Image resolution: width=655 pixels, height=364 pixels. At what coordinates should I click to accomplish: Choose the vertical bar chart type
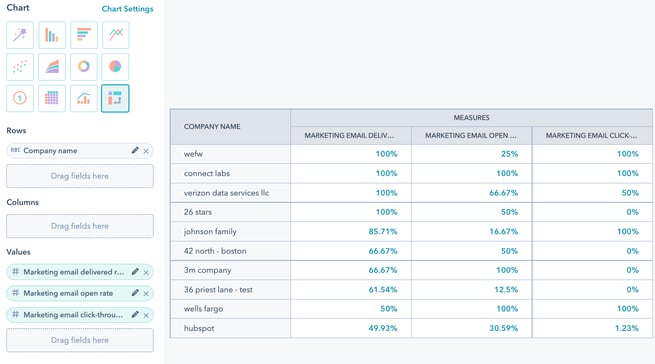(52, 35)
